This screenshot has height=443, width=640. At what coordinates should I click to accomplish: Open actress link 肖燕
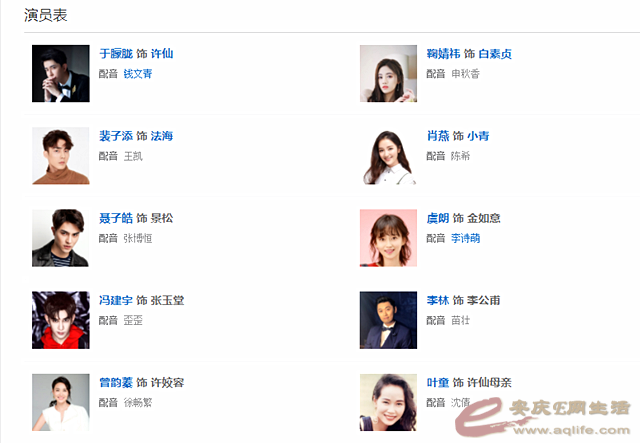(438, 136)
